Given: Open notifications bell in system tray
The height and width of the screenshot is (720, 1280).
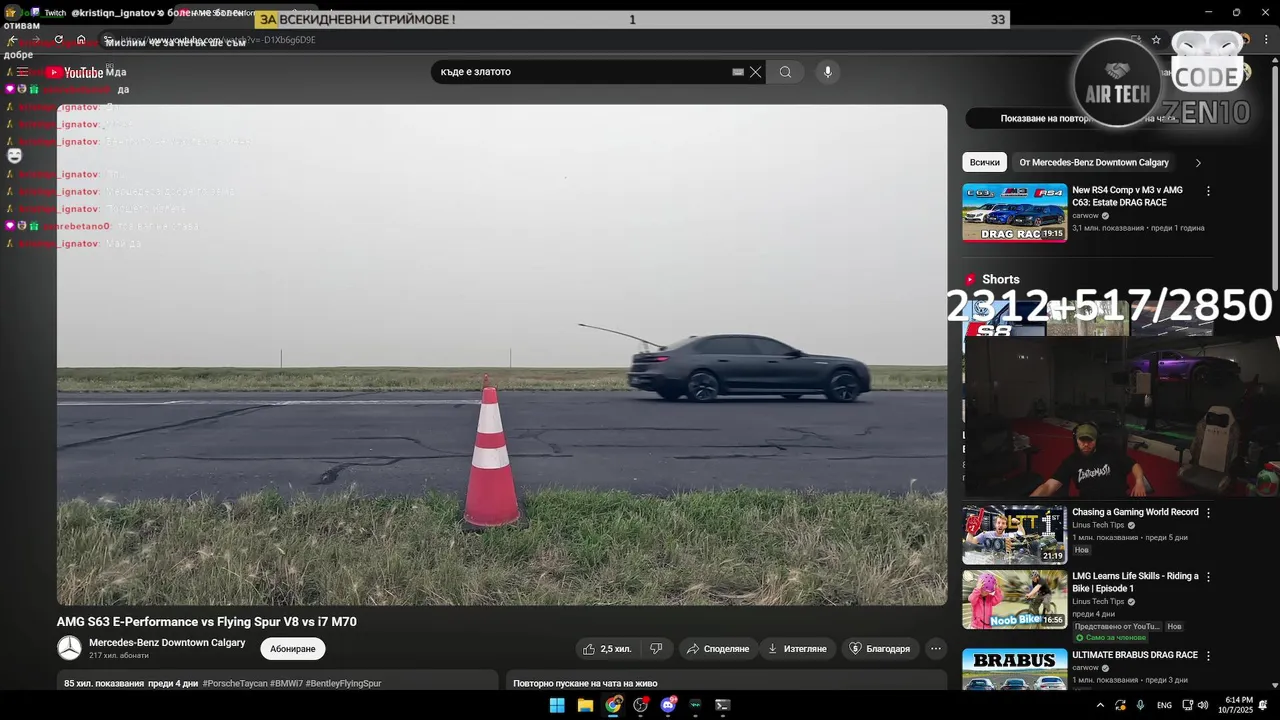Looking at the screenshot, I should (1263, 705).
